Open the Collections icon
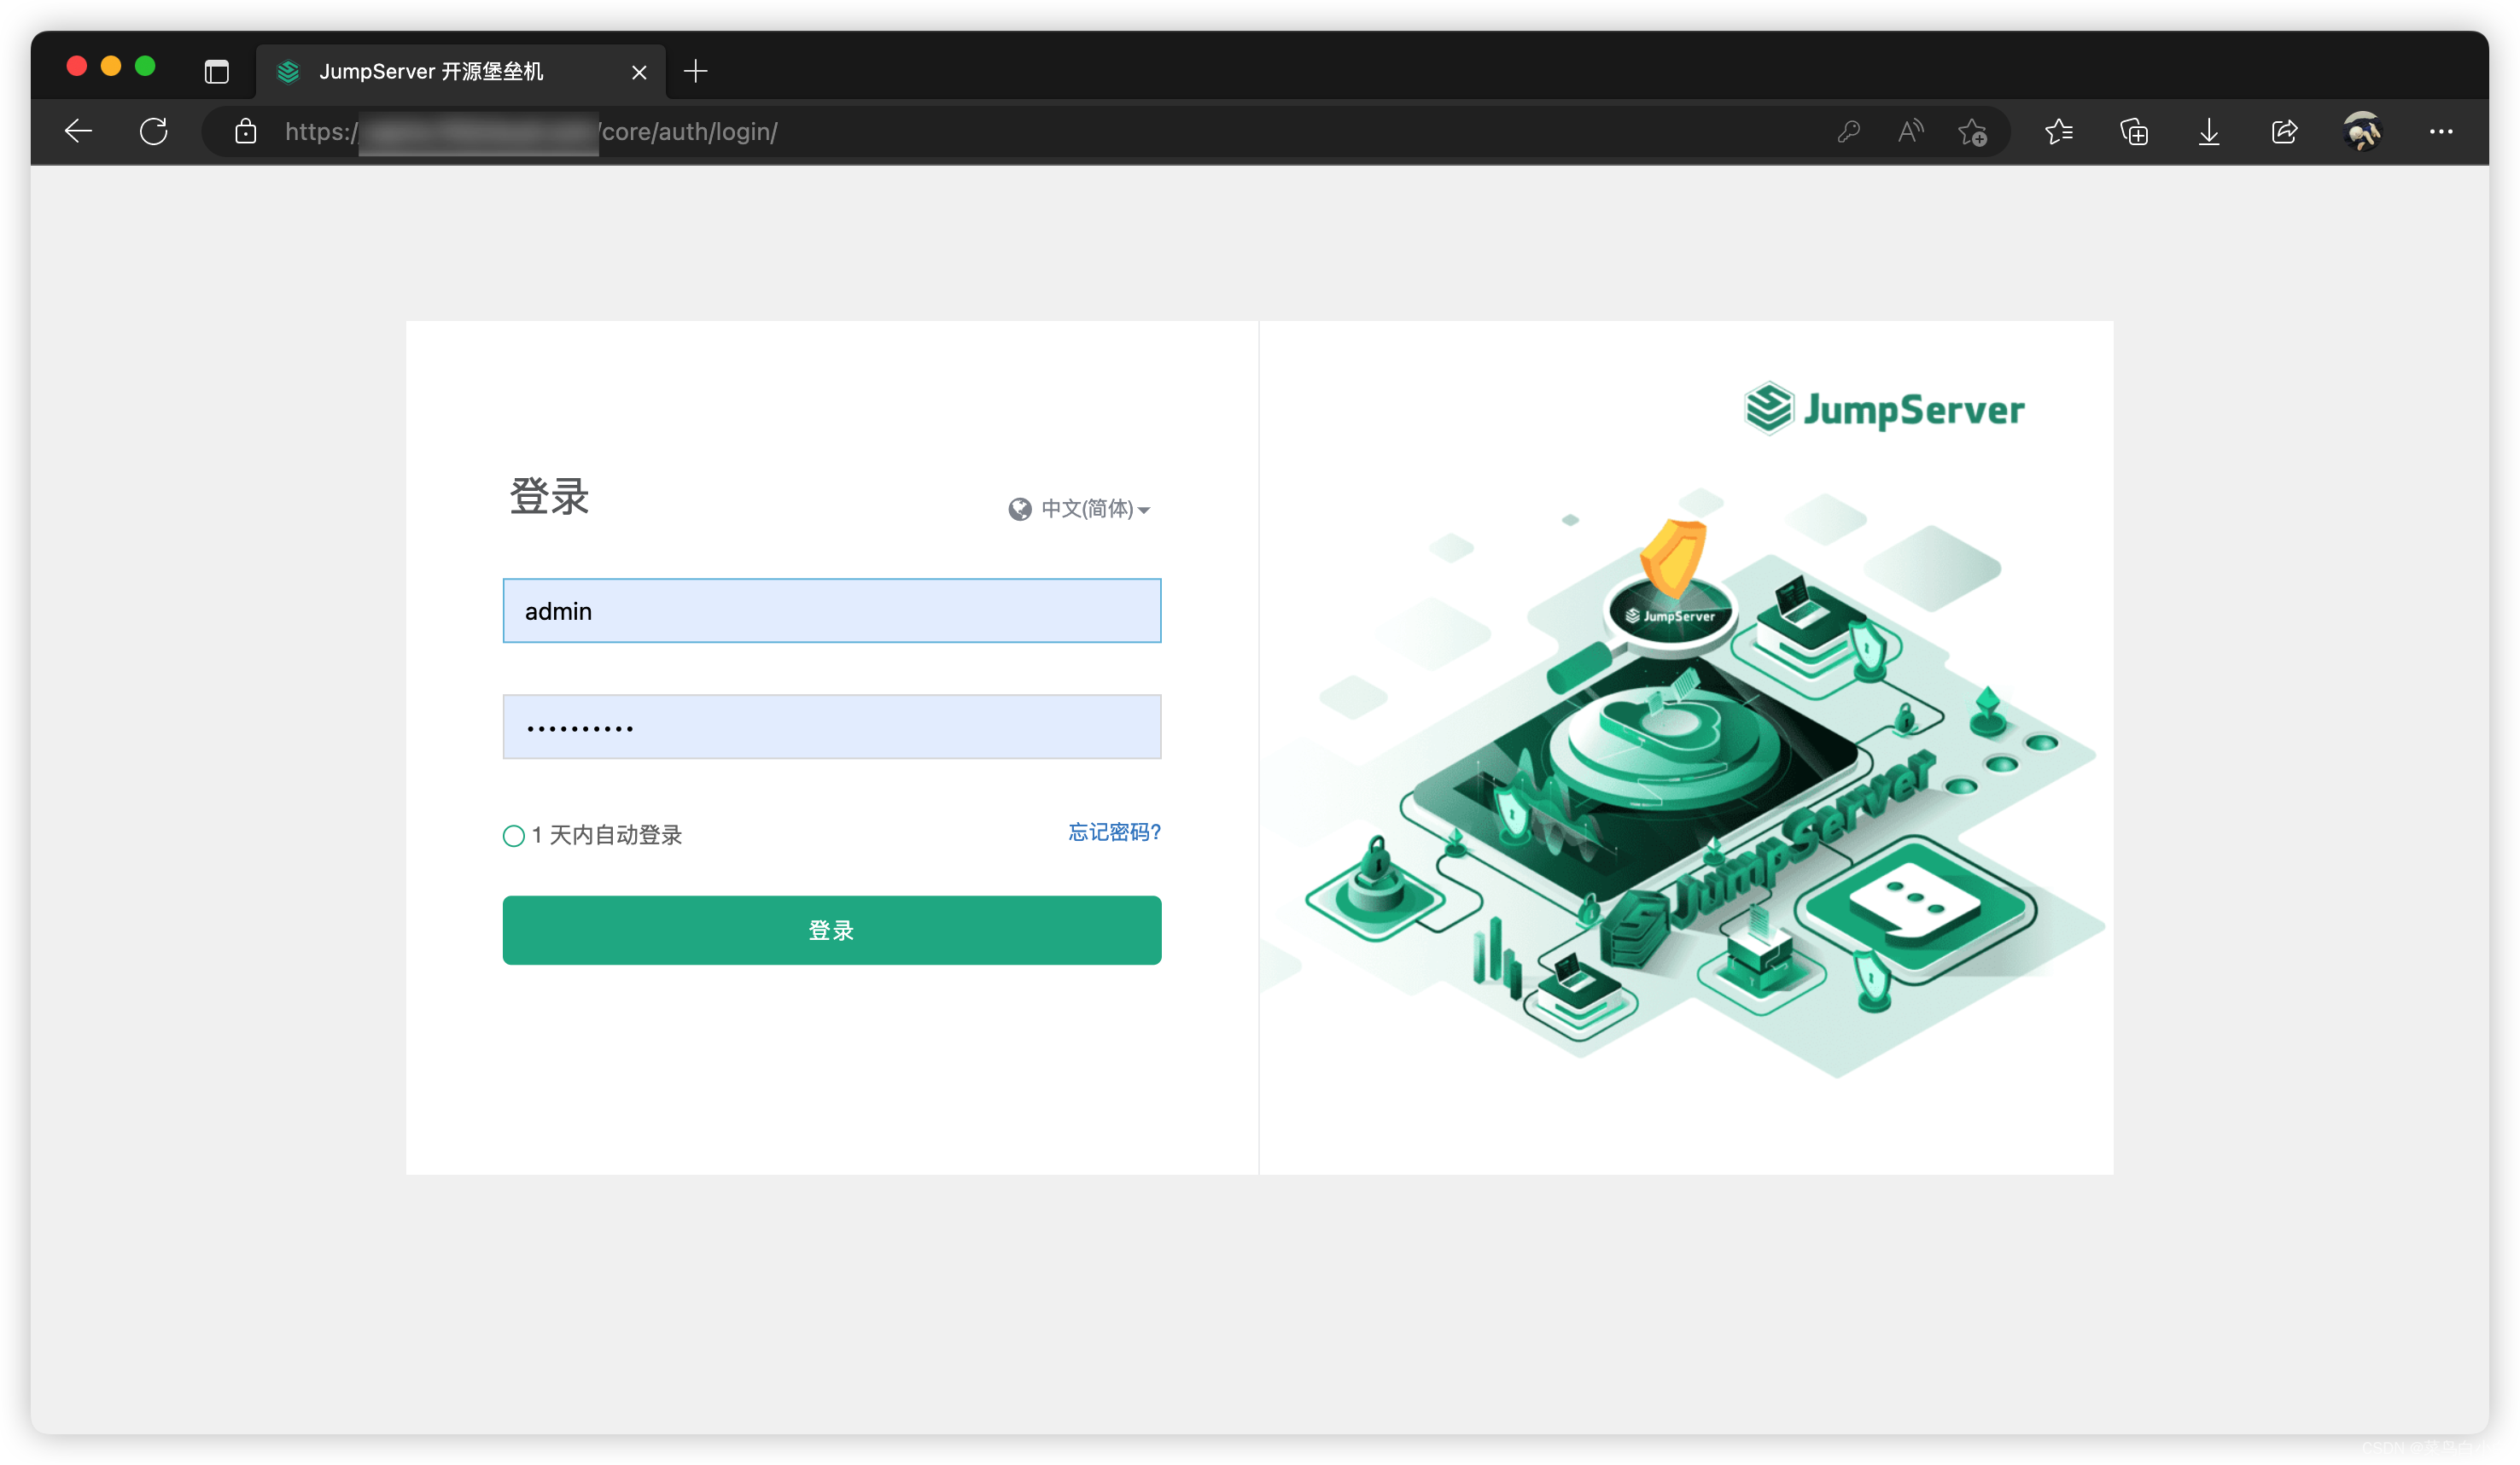 (x=2134, y=131)
